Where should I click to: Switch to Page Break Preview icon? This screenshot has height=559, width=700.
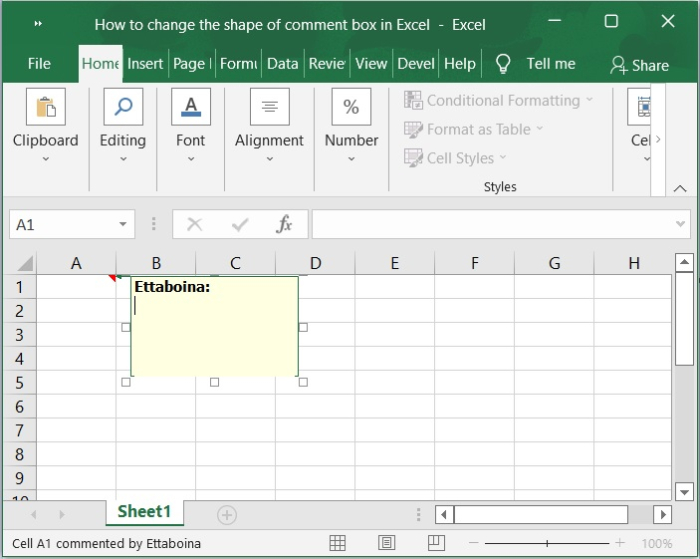436,543
